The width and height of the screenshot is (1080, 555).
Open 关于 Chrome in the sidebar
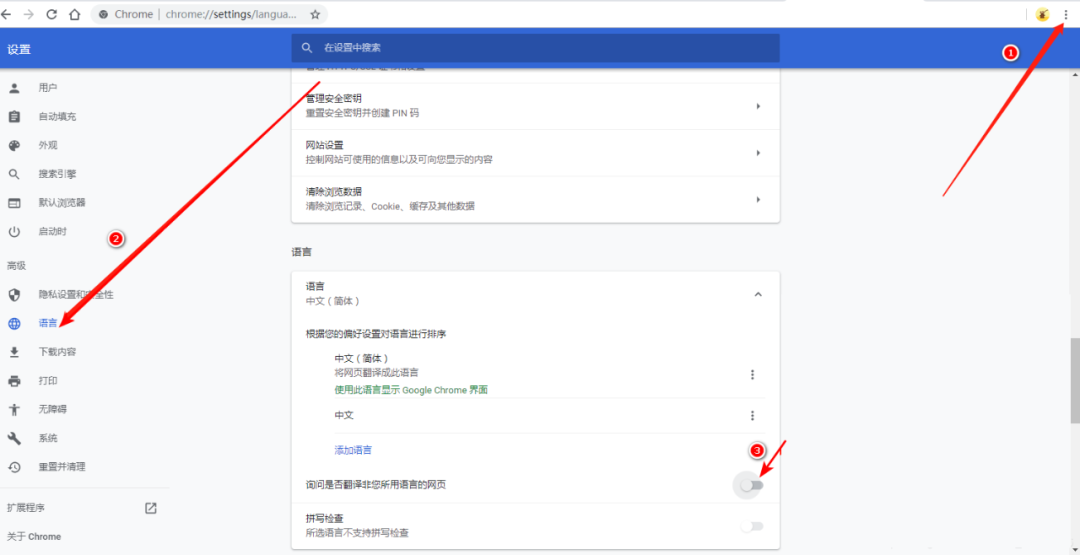point(34,537)
